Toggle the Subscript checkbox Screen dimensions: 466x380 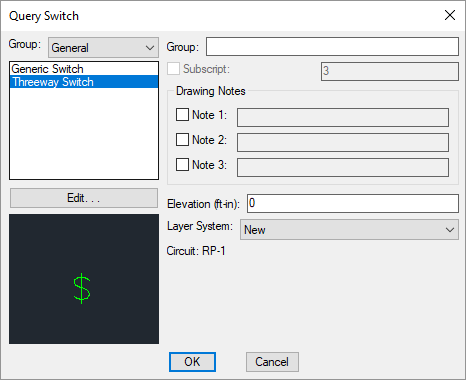[173, 69]
